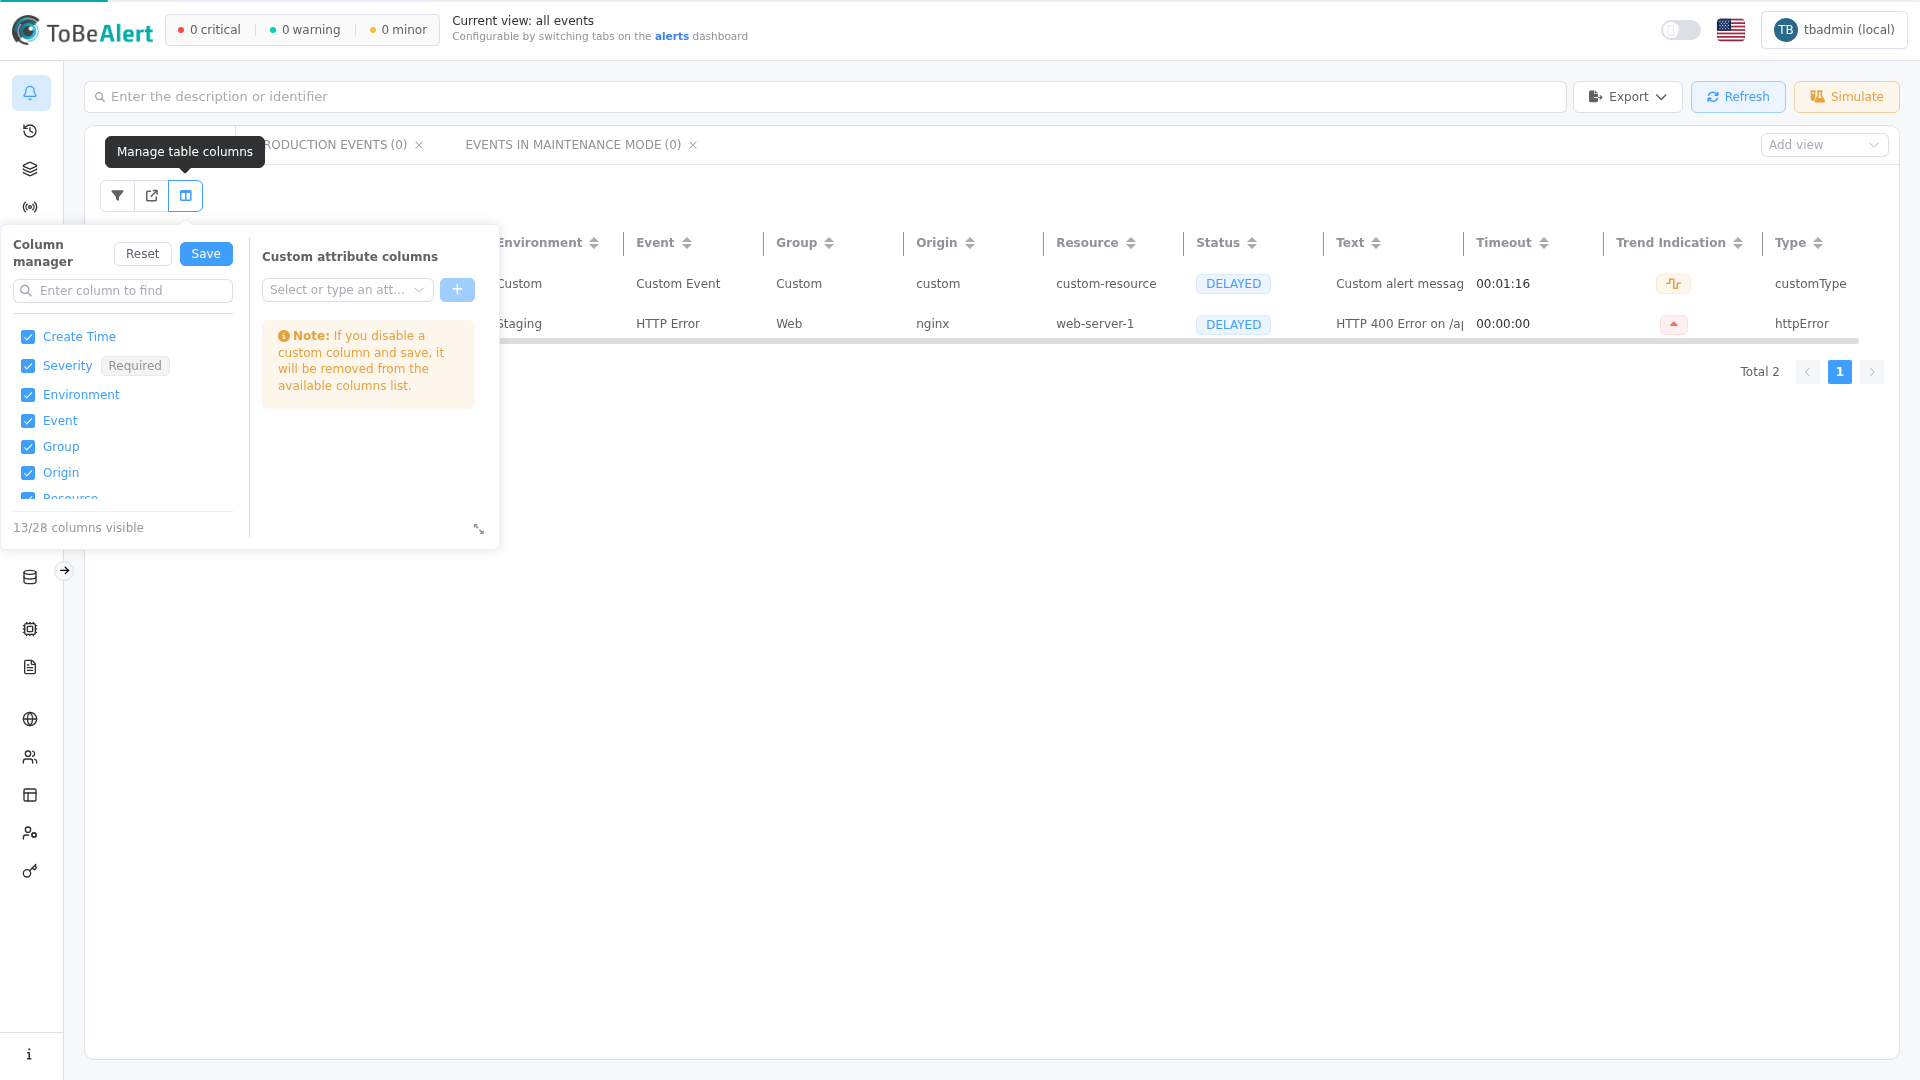Click the Reset button in column manager
This screenshot has width=1920, height=1080.
142,254
